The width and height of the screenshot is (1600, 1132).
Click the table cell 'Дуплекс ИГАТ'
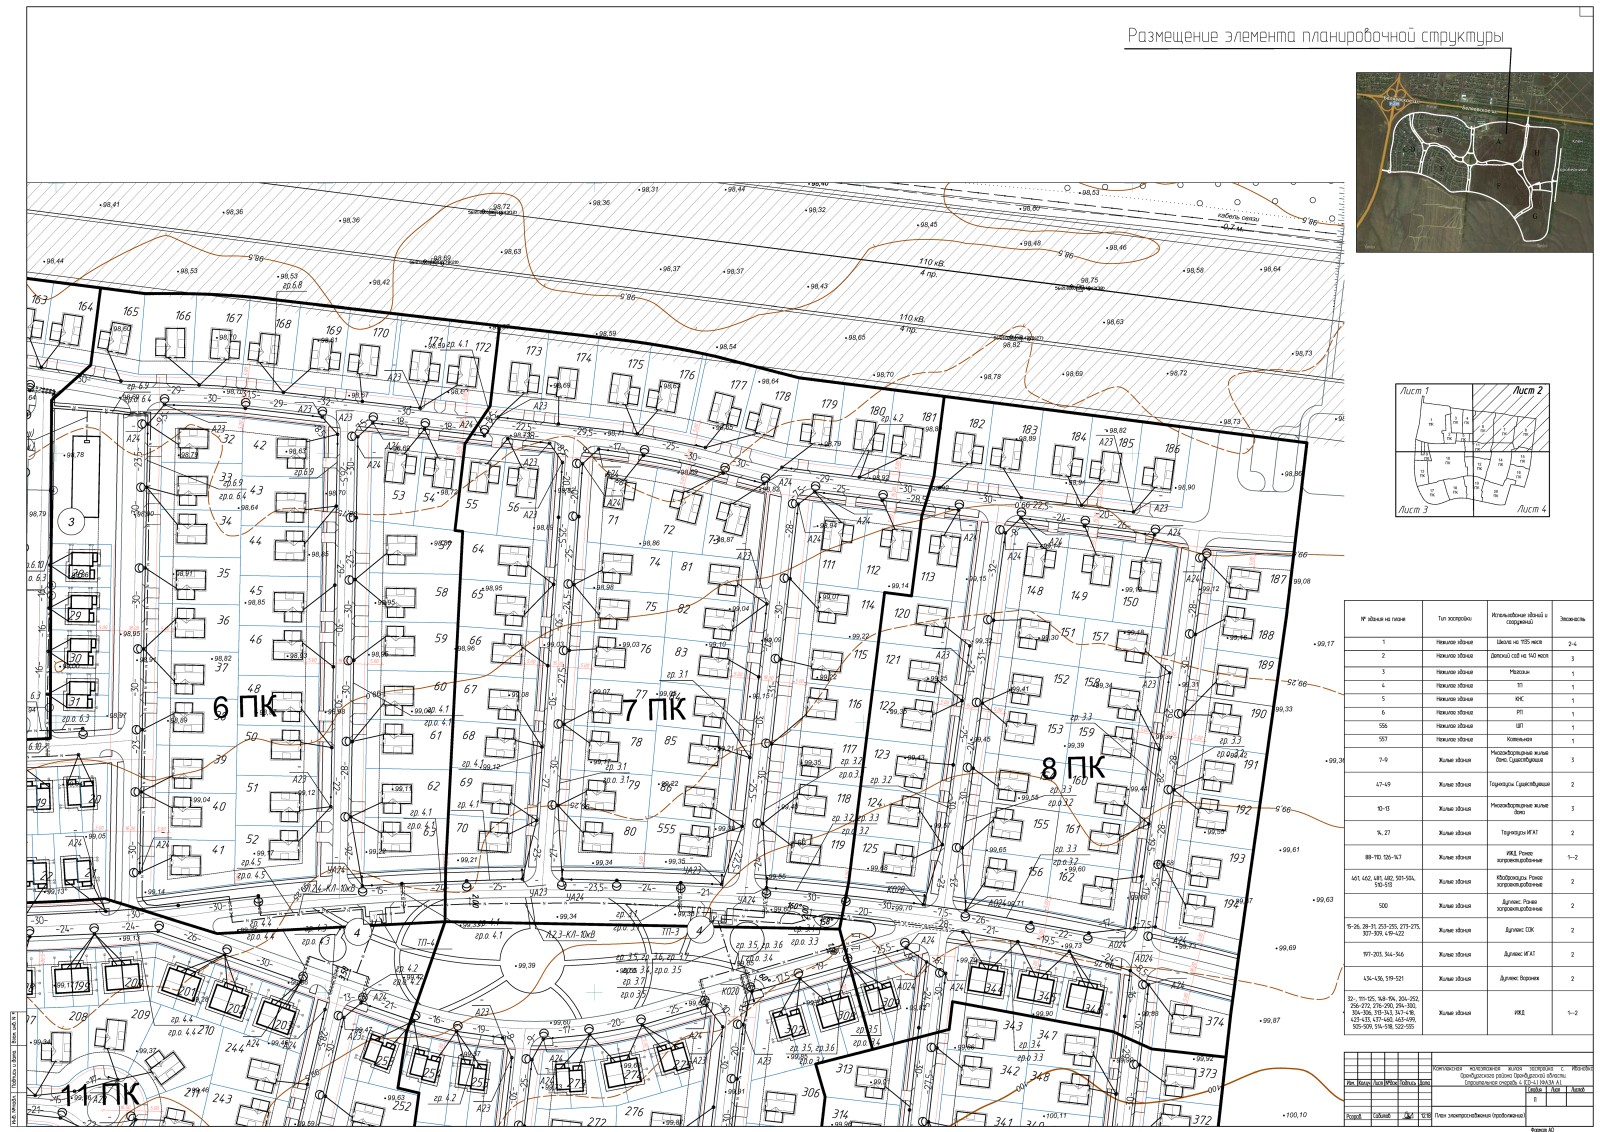tap(1520, 955)
